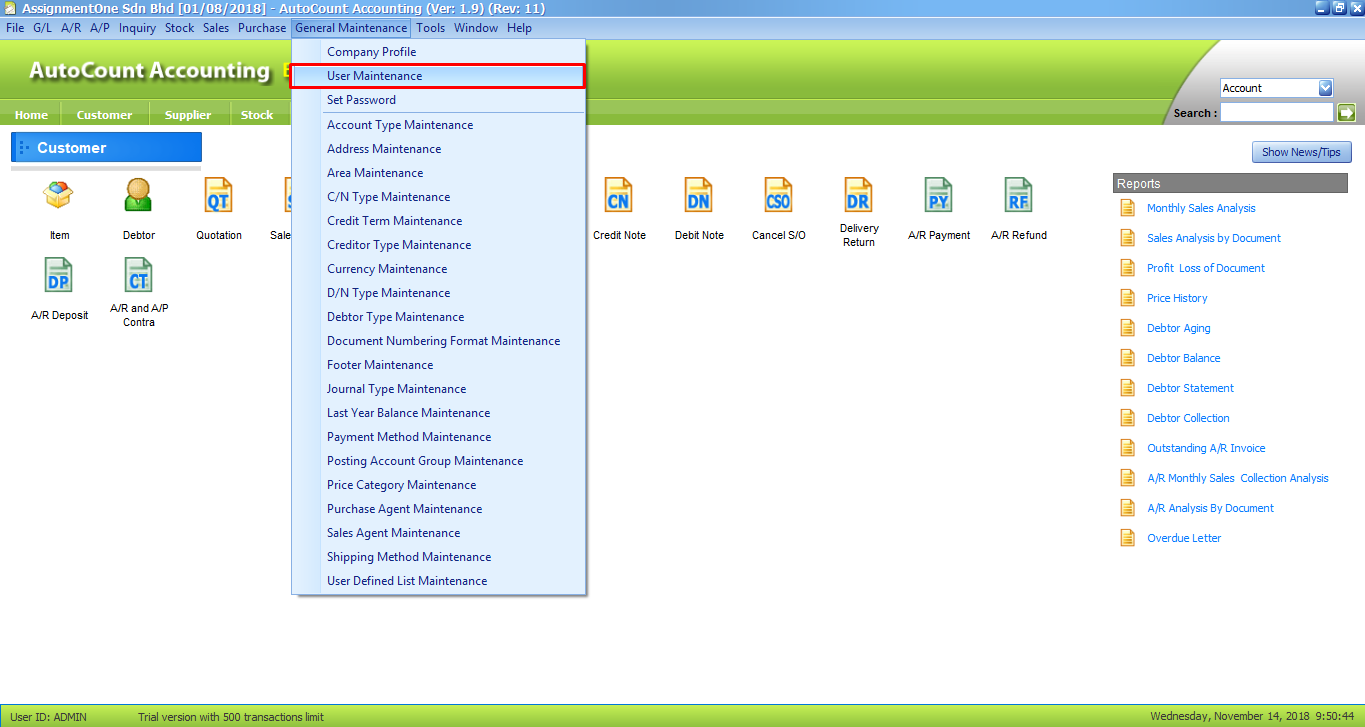Screen dimensions: 1365x727
Task: Open the Cancel S/O icon
Action: click(778, 195)
